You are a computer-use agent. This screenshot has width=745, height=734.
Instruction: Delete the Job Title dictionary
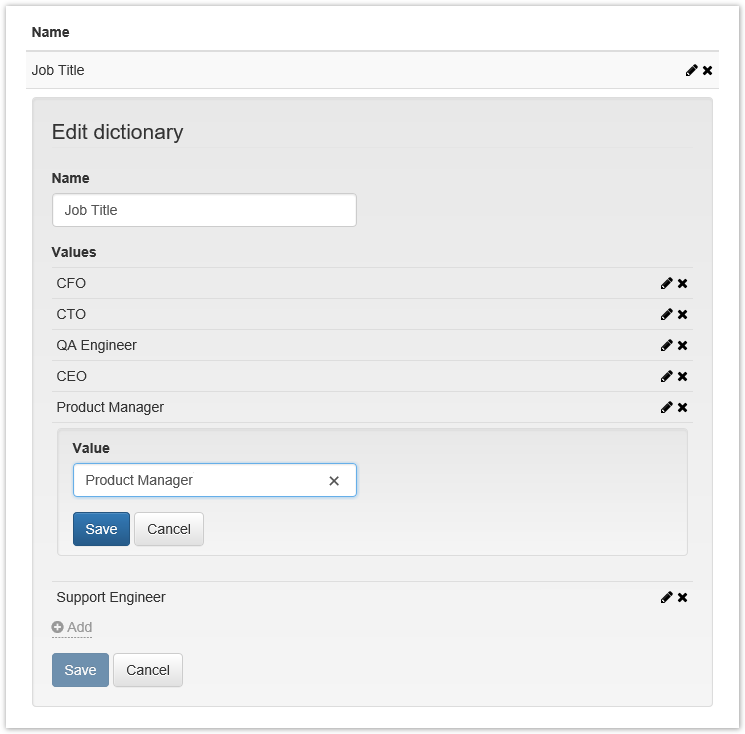pyautogui.click(x=708, y=70)
